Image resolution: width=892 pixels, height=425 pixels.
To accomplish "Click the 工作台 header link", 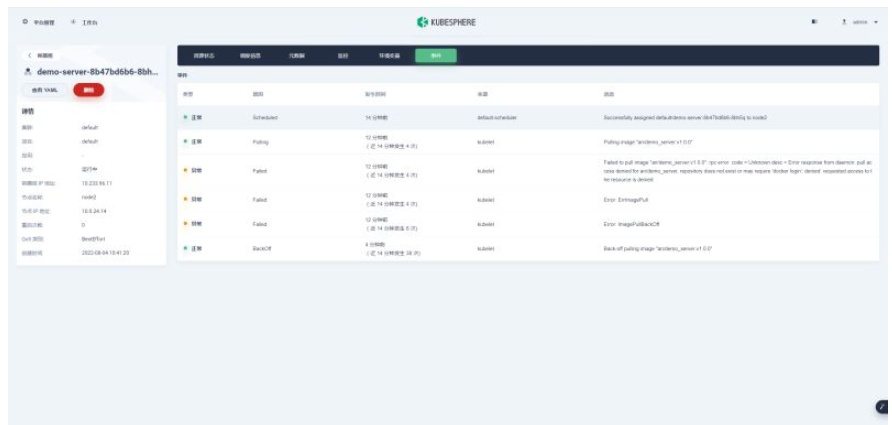I will [x=89, y=22].
